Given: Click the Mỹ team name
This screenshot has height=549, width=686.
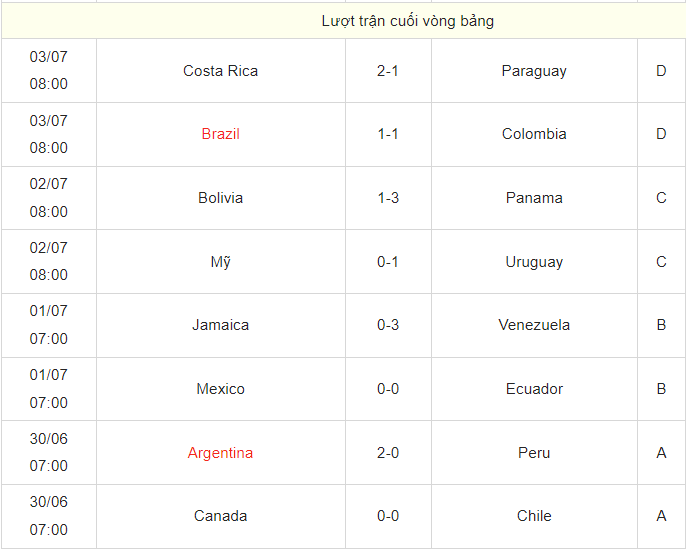Looking at the screenshot, I should pyautogui.click(x=220, y=262).
